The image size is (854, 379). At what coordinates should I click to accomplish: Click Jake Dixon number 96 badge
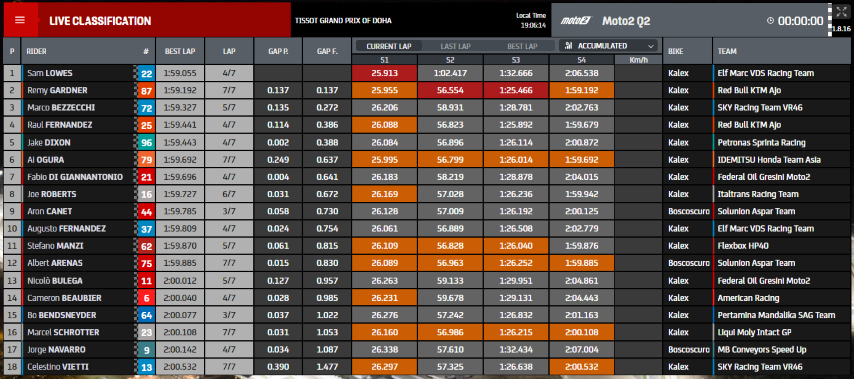pyautogui.click(x=146, y=143)
